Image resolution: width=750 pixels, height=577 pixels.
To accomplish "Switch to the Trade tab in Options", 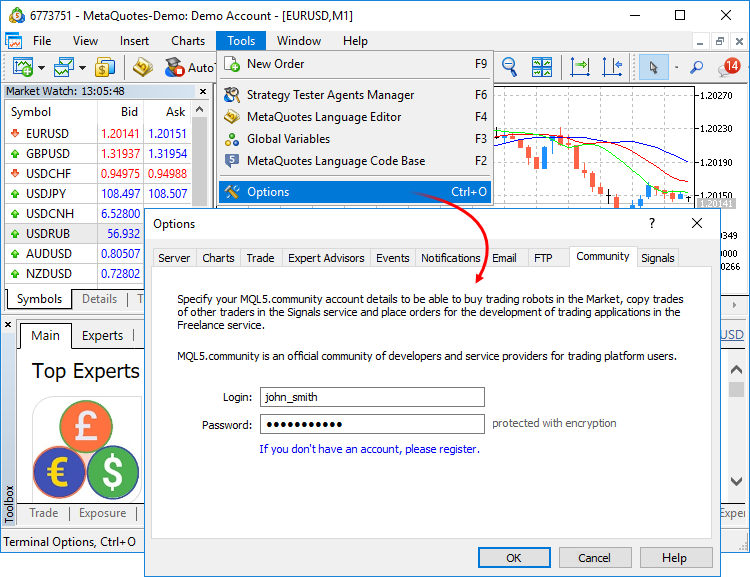I will pyautogui.click(x=260, y=258).
